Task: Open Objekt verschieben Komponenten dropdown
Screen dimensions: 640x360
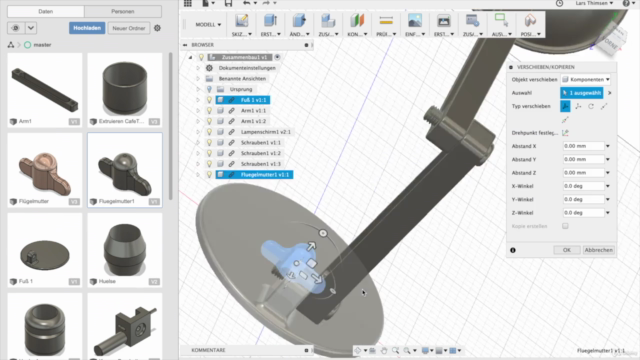Action: click(x=586, y=79)
